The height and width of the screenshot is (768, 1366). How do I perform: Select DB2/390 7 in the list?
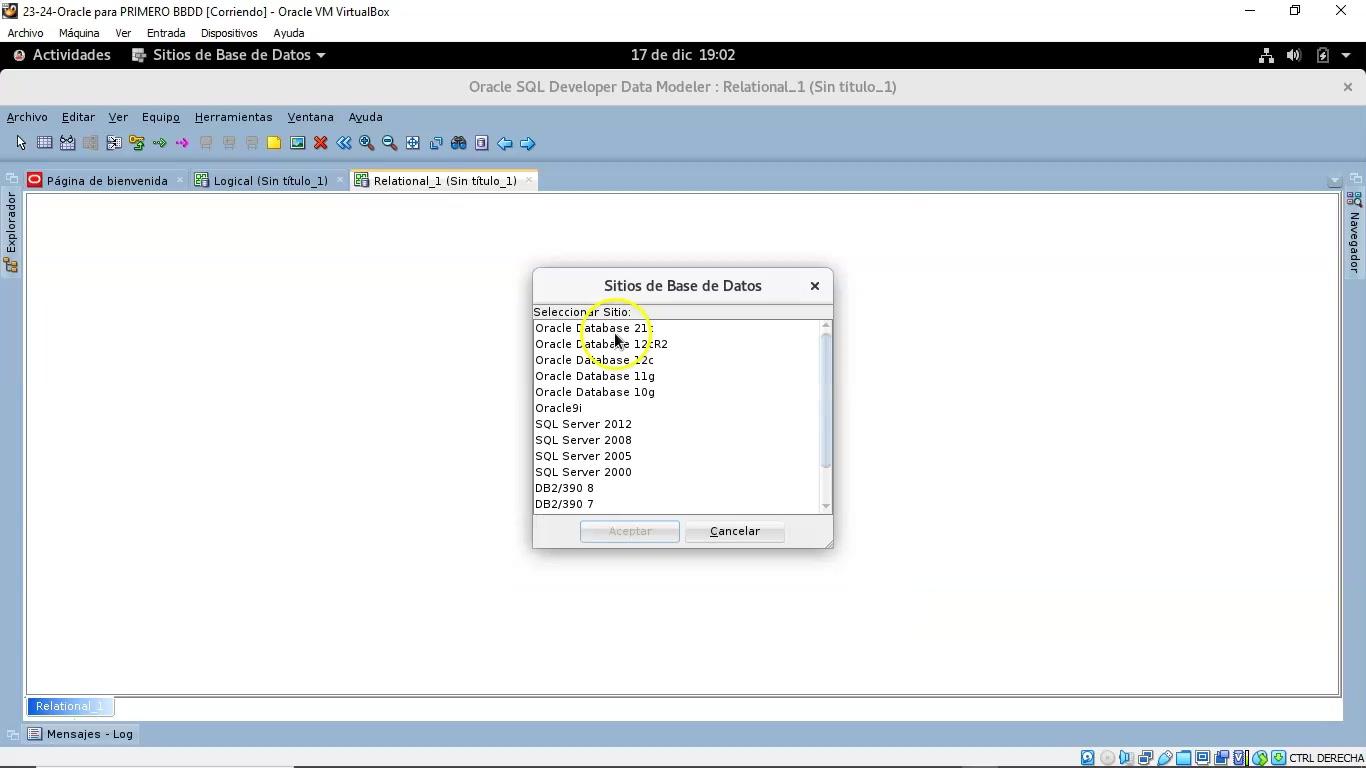pyautogui.click(x=676, y=504)
